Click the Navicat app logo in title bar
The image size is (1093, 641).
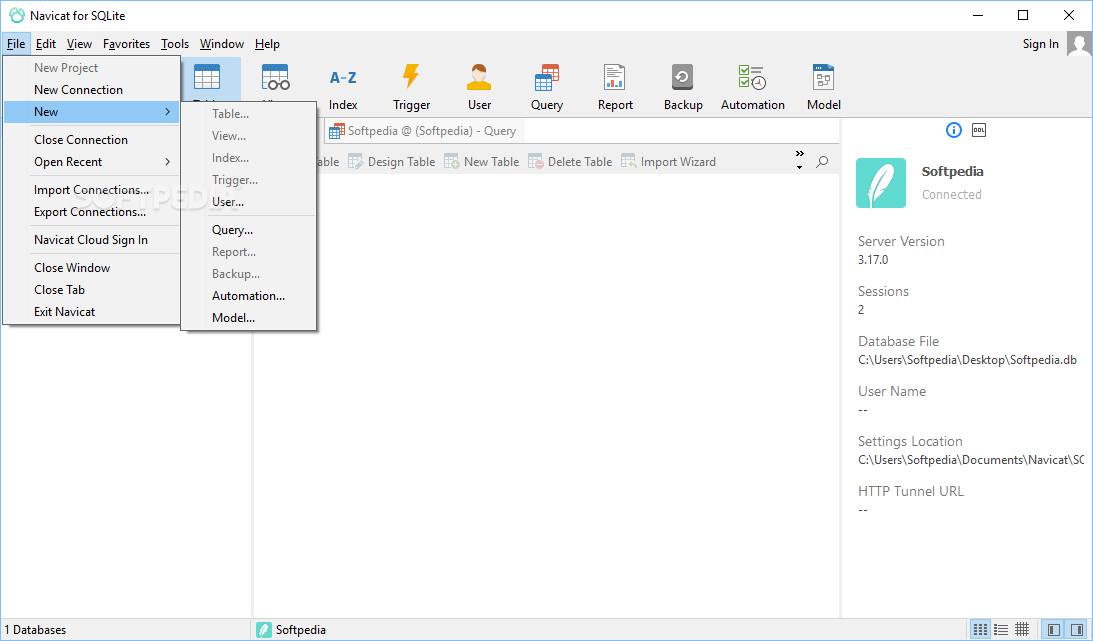point(17,15)
